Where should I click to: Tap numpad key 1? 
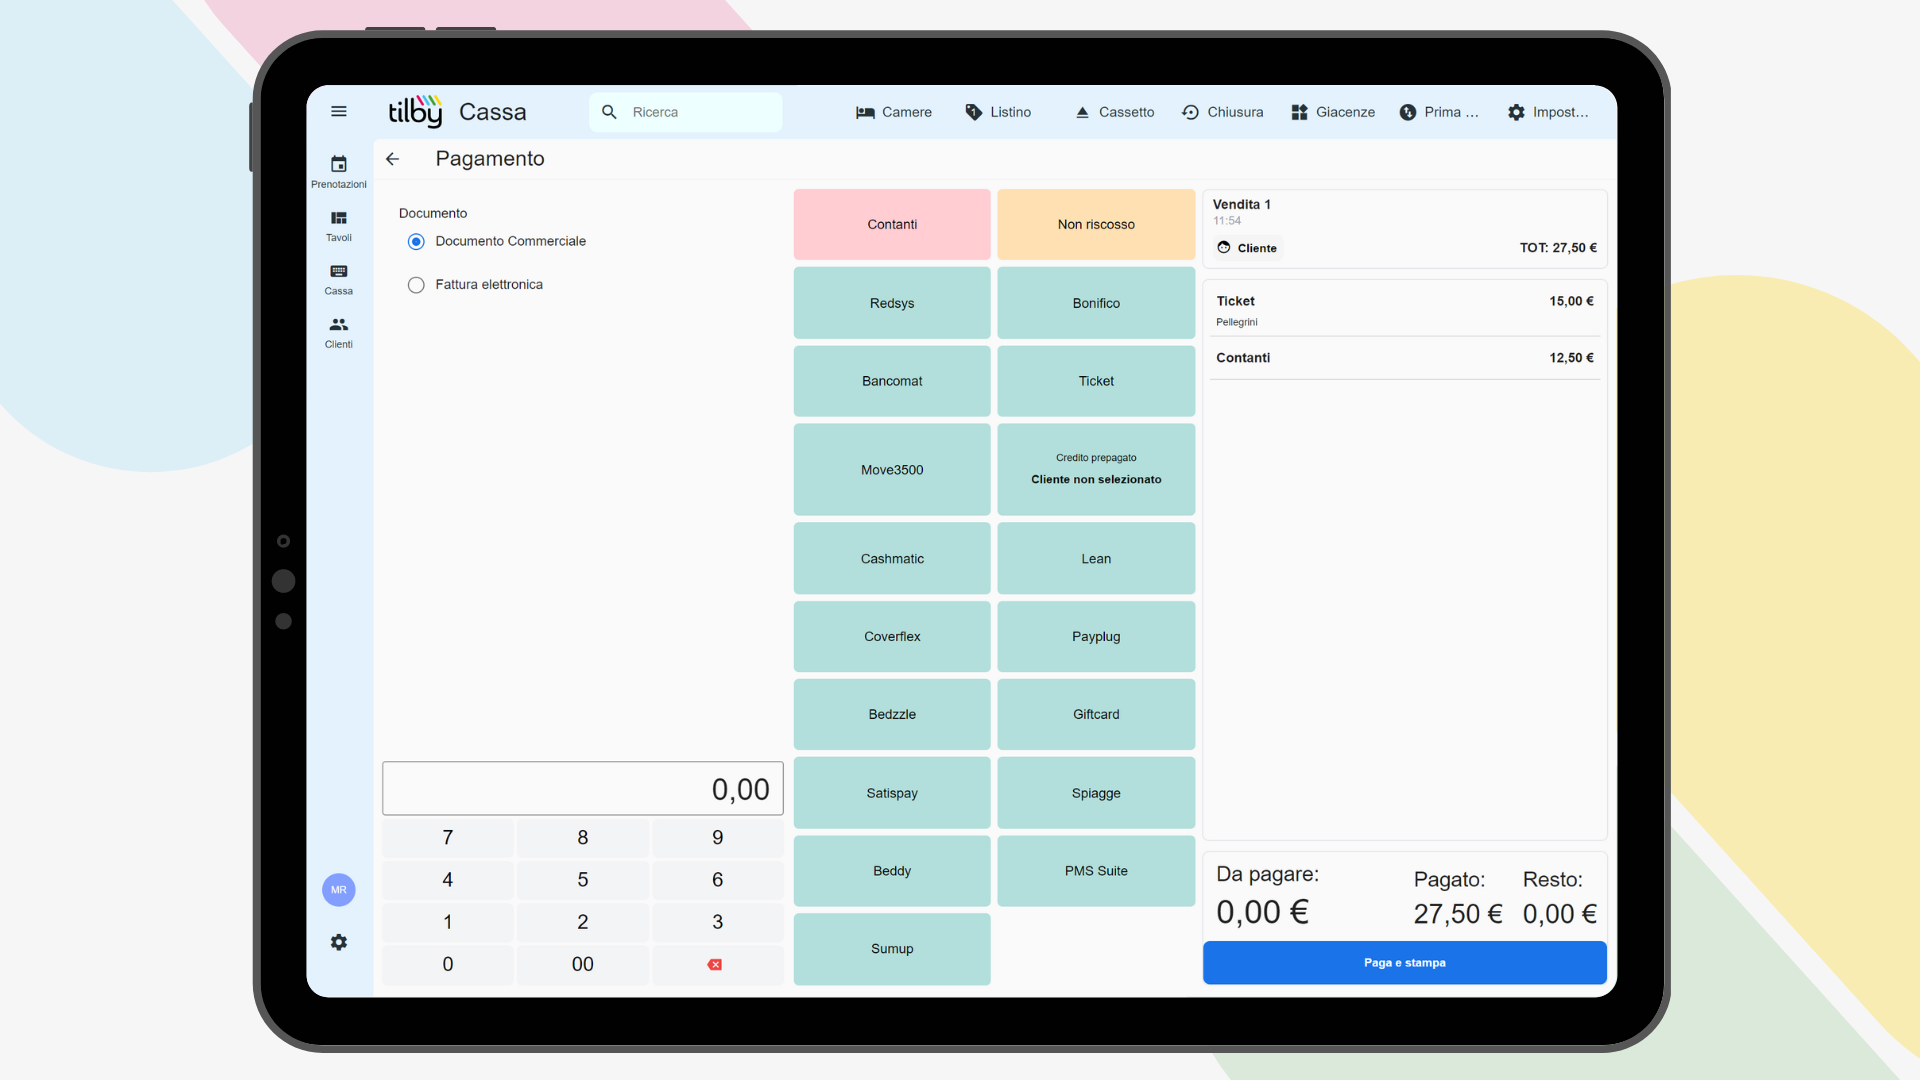coord(448,922)
